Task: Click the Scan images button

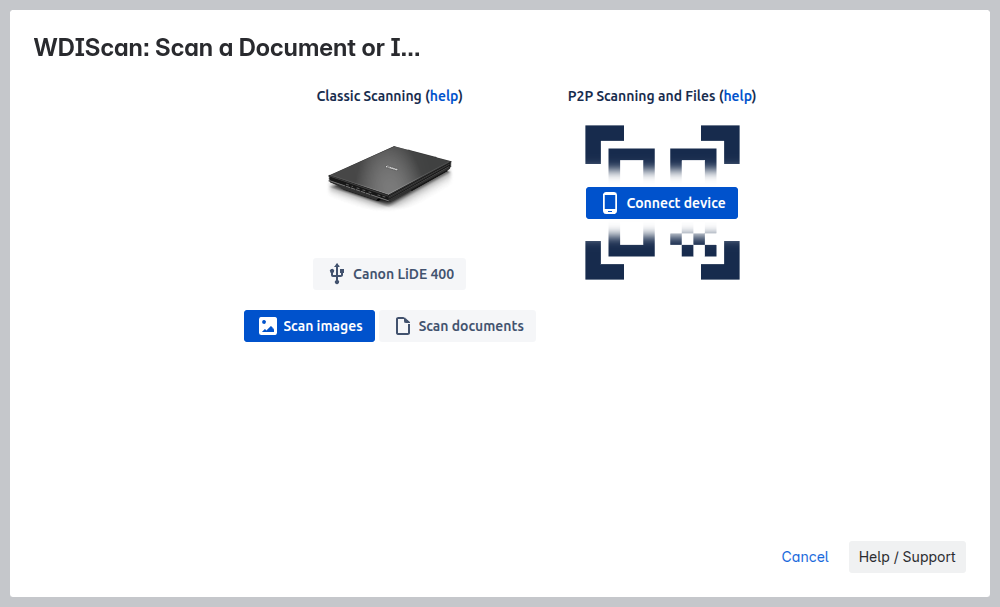Action: 309,326
